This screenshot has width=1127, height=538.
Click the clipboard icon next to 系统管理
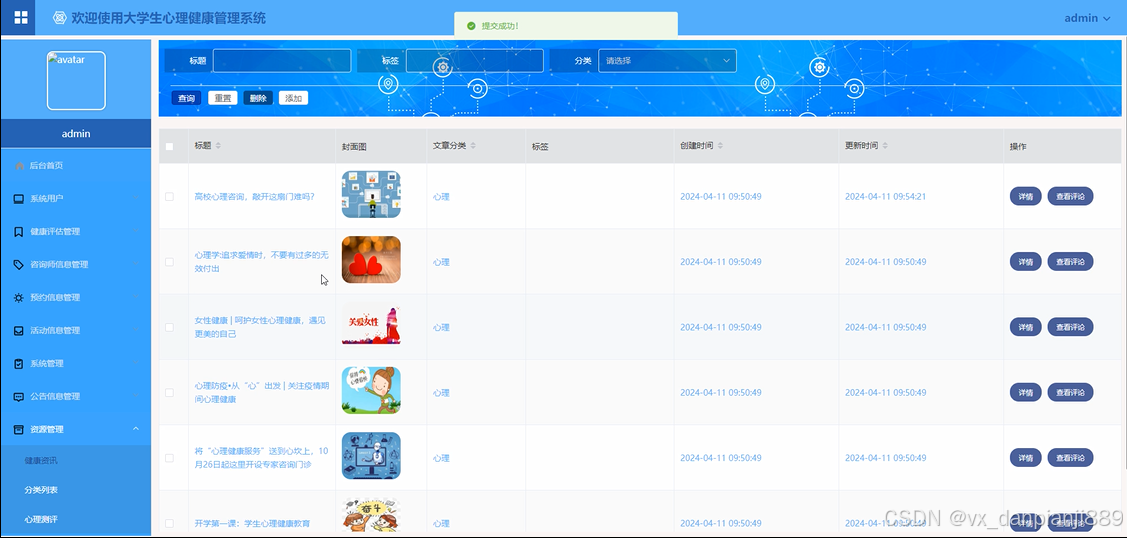pyautogui.click(x=19, y=363)
